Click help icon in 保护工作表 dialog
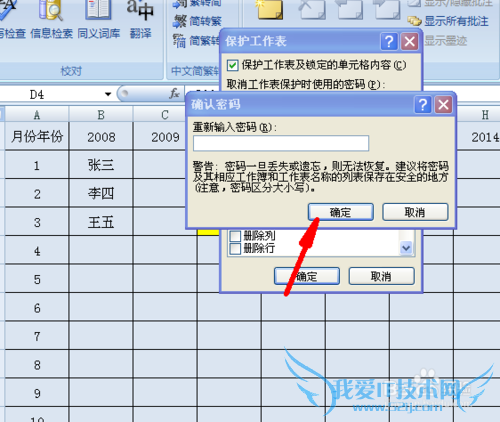Screen dimensions: 500x422 click(389, 42)
